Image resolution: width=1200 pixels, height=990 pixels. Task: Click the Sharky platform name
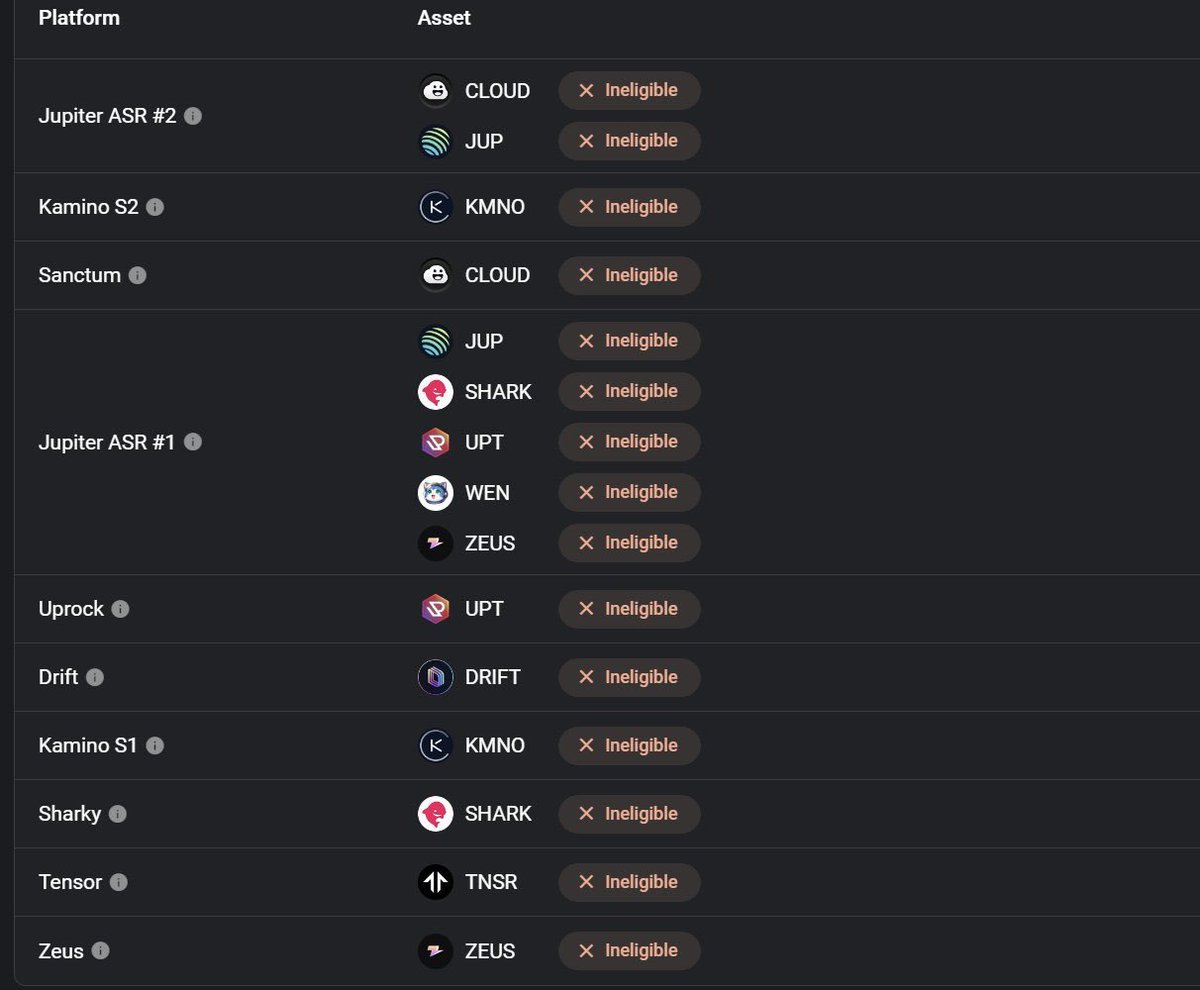(x=70, y=814)
